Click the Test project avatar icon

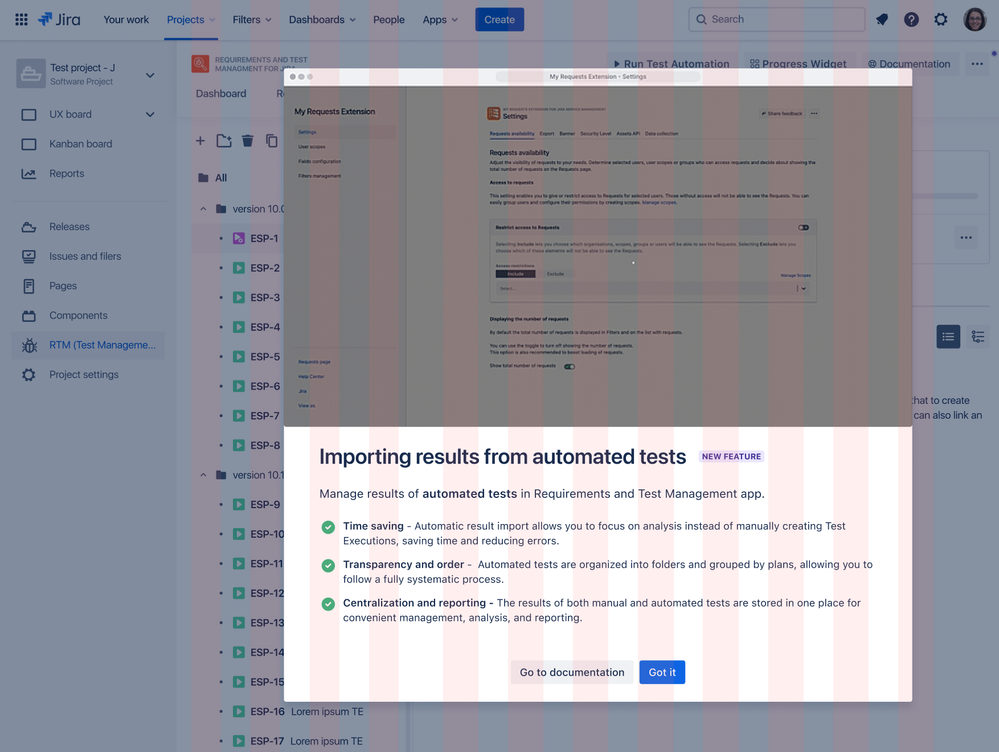pyautogui.click(x=31, y=74)
